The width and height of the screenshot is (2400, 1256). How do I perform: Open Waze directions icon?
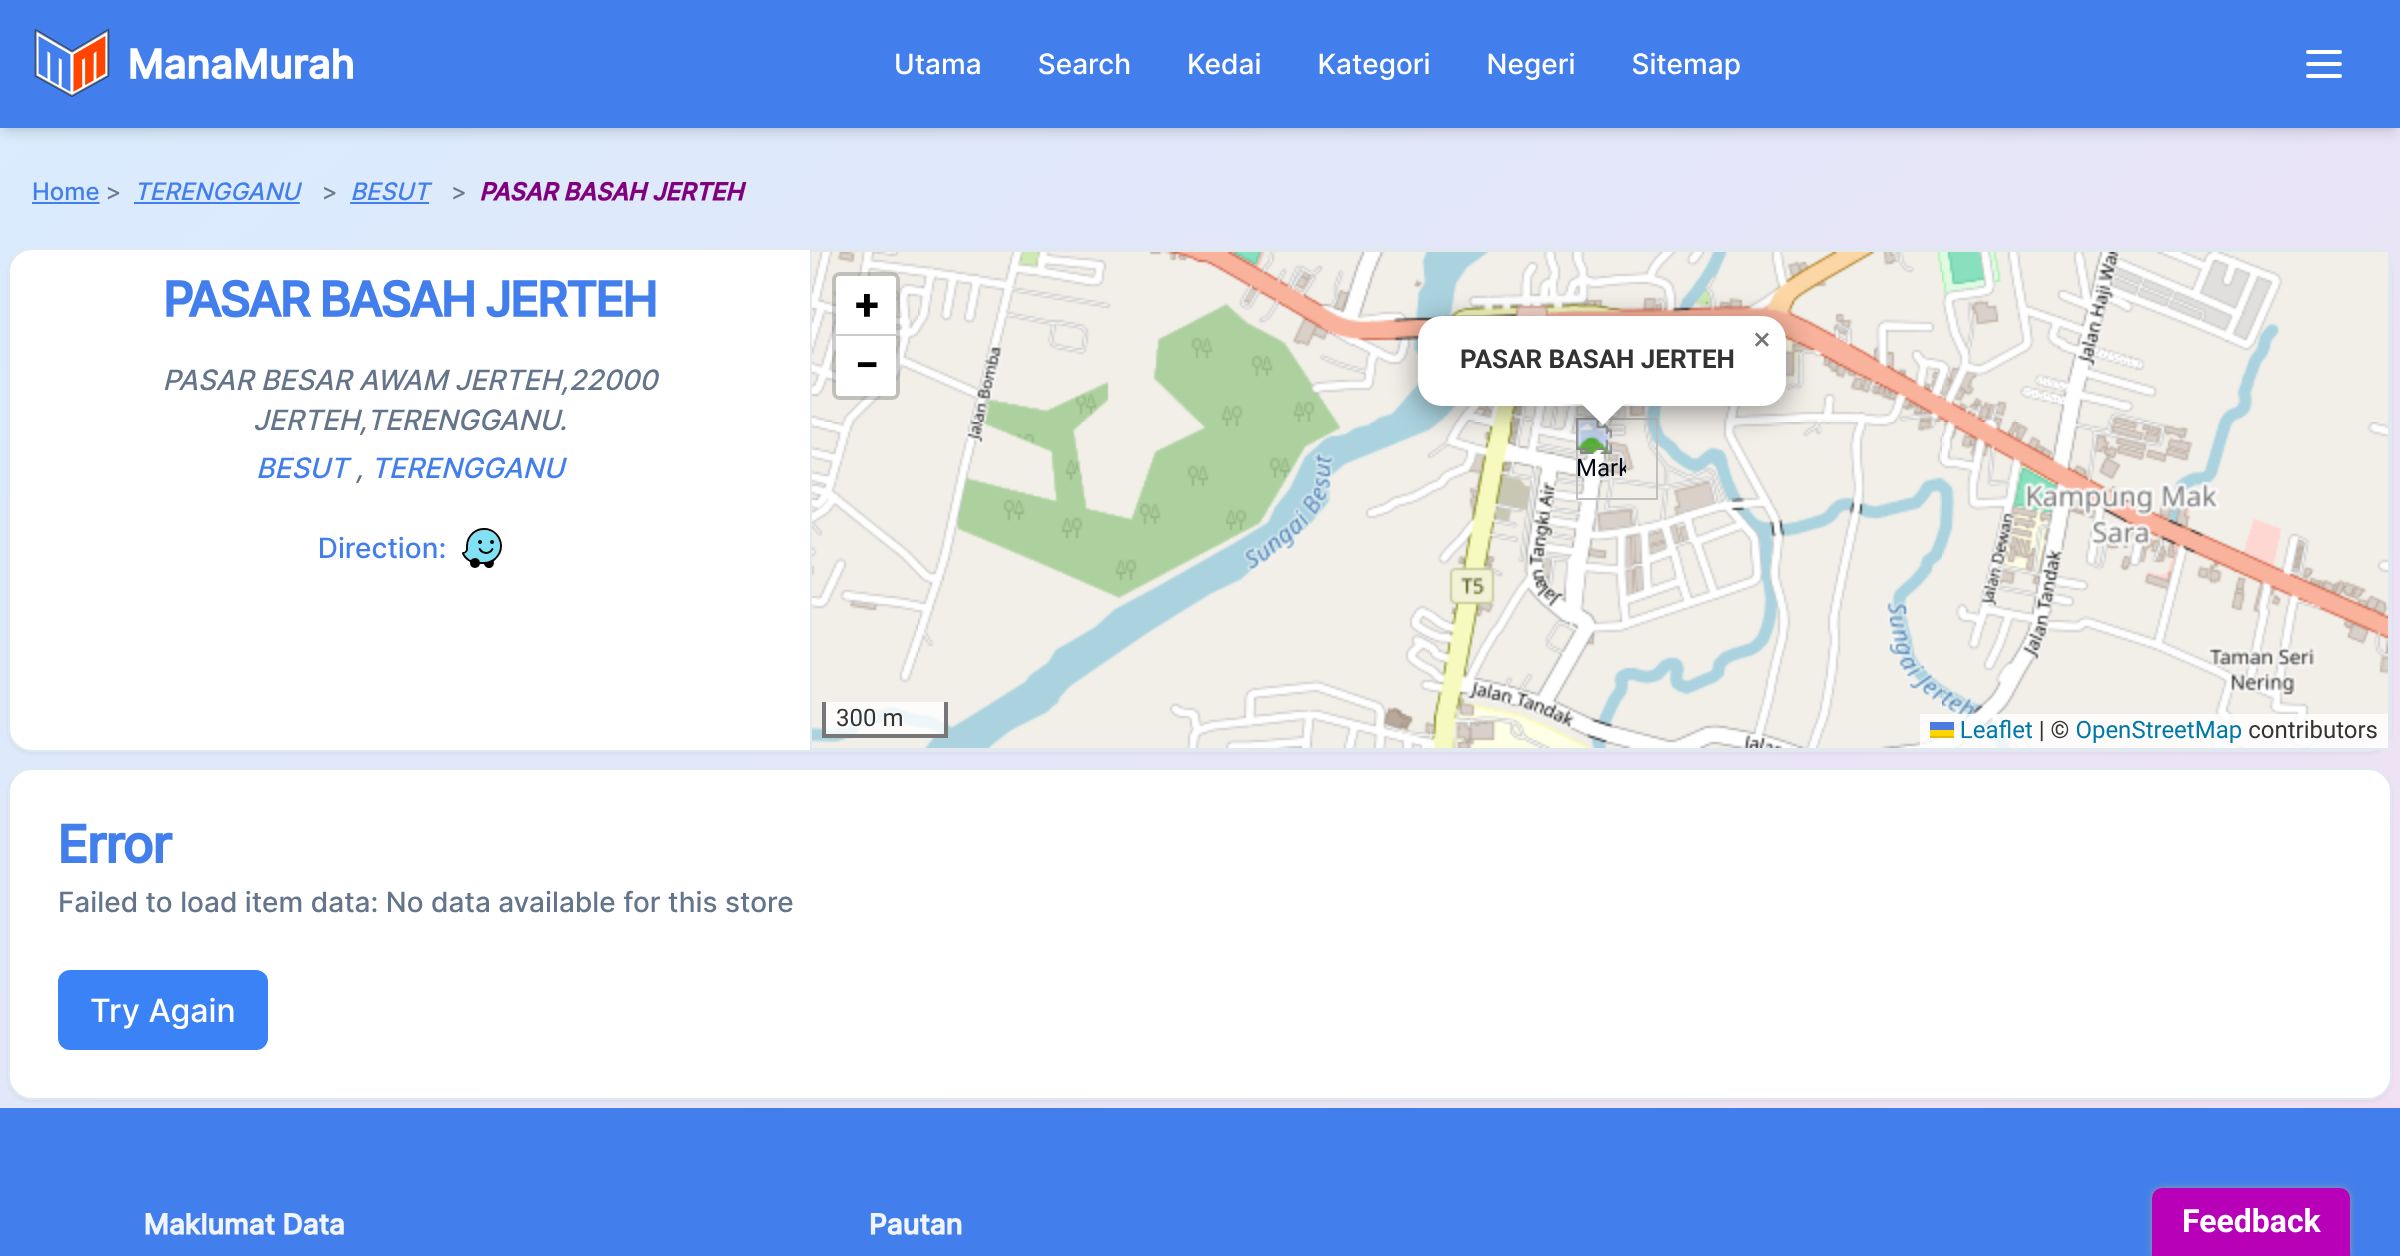coord(482,548)
